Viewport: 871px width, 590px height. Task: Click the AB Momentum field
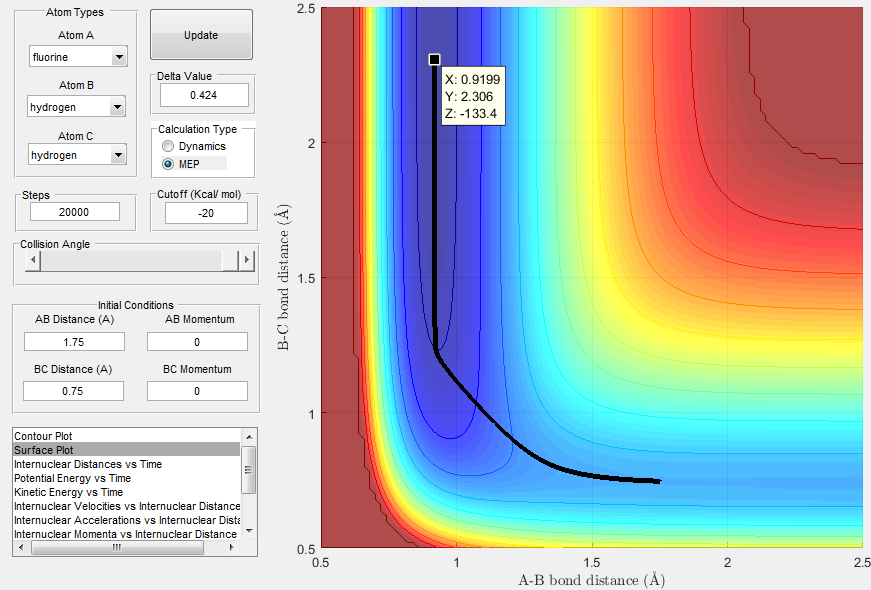[x=197, y=342]
